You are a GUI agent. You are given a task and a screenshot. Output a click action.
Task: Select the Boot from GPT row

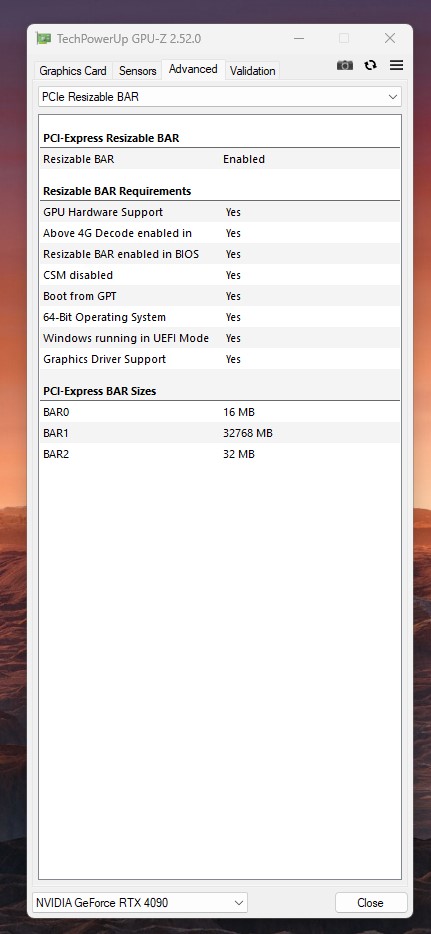tap(220, 296)
